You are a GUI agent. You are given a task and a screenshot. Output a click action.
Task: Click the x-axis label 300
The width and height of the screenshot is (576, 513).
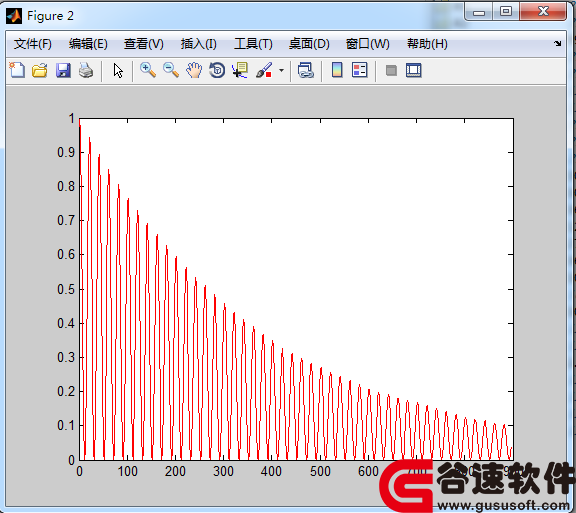(x=223, y=471)
